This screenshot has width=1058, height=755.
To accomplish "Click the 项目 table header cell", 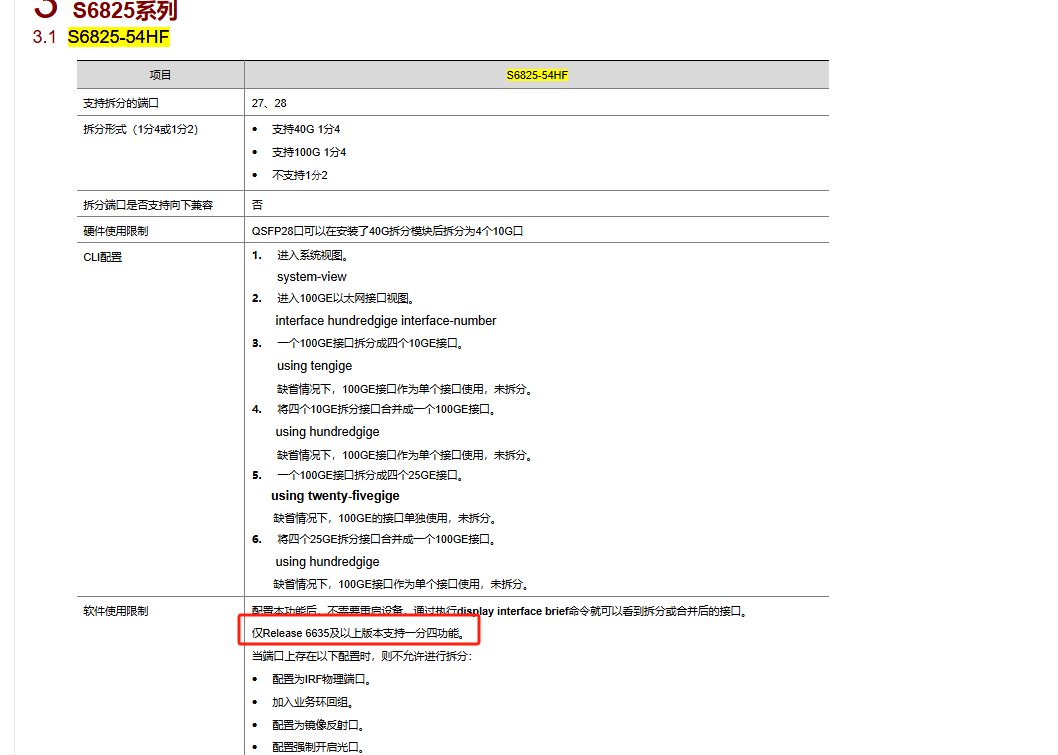I will (x=160, y=75).
